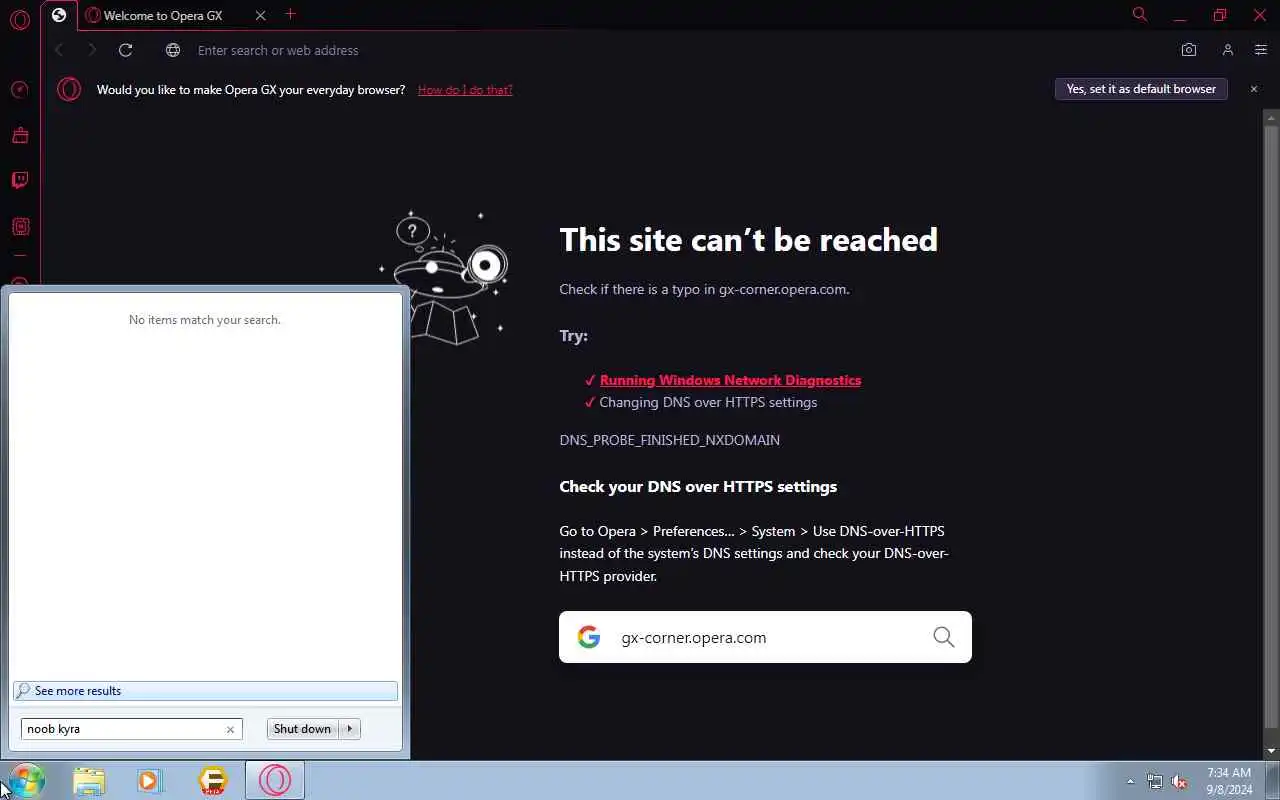Open File Explorer from taskbar
The width and height of the screenshot is (1280, 800).
(89, 780)
